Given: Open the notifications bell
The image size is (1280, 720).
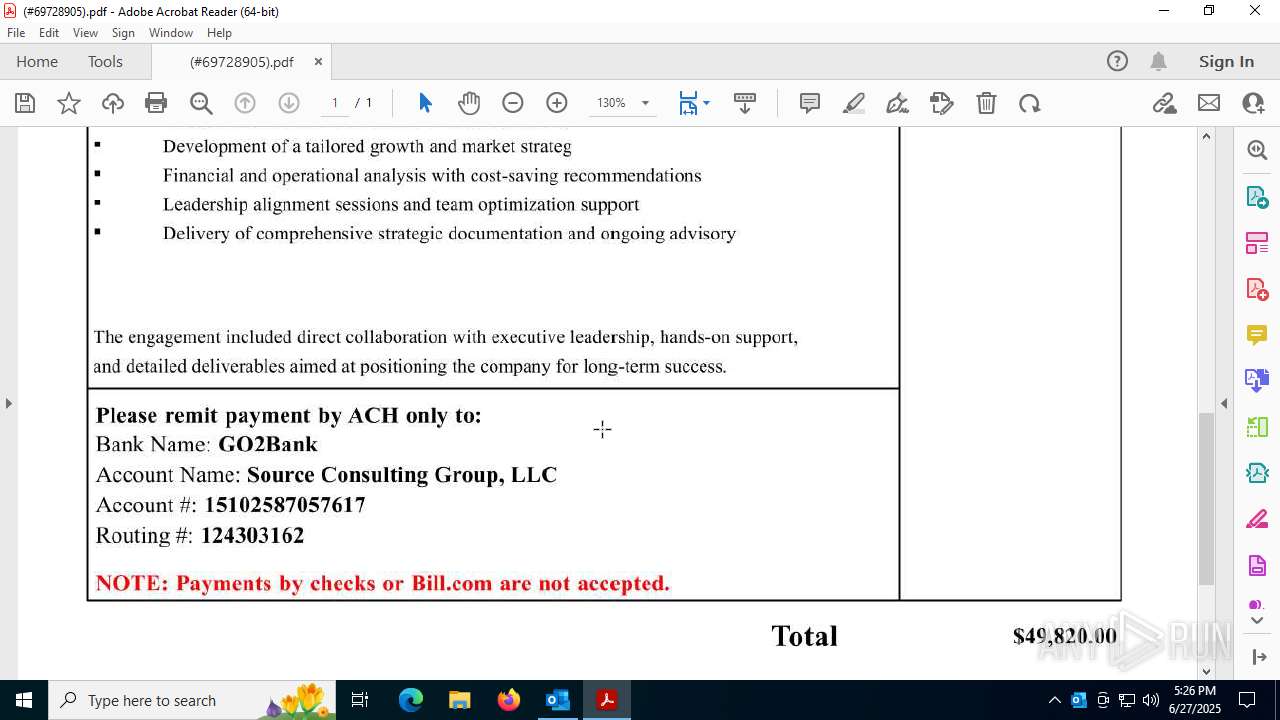Looking at the screenshot, I should (1158, 62).
